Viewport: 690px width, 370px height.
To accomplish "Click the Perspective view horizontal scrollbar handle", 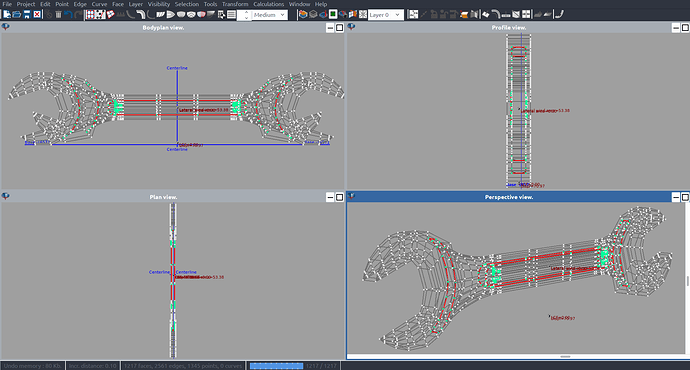I will pos(565,356).
